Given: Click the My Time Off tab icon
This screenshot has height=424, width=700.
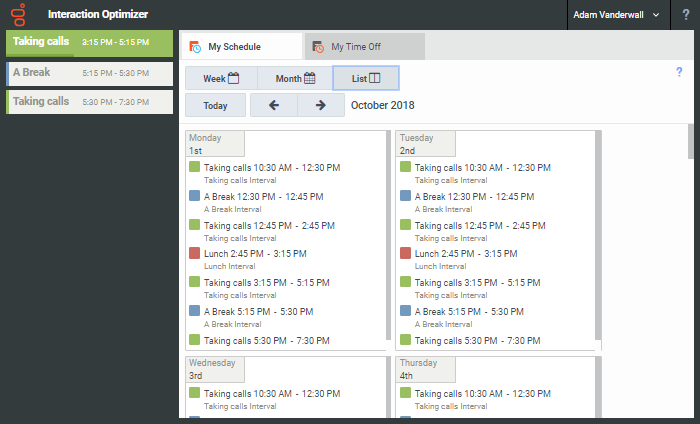Looking at the screenshot, I should 318,47.
